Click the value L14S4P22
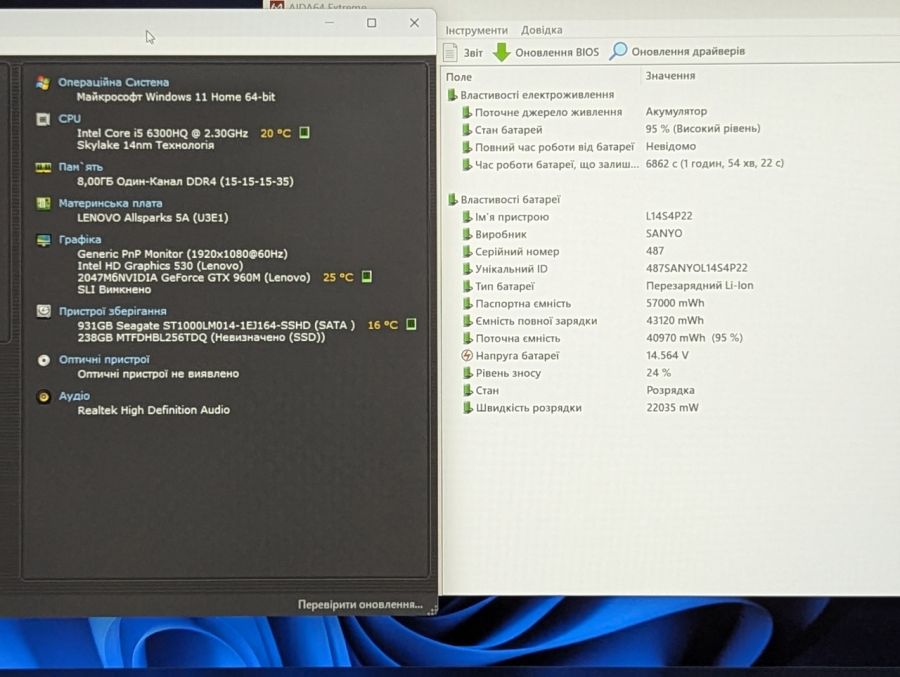 pyautogui.click(x=669, y=216)
